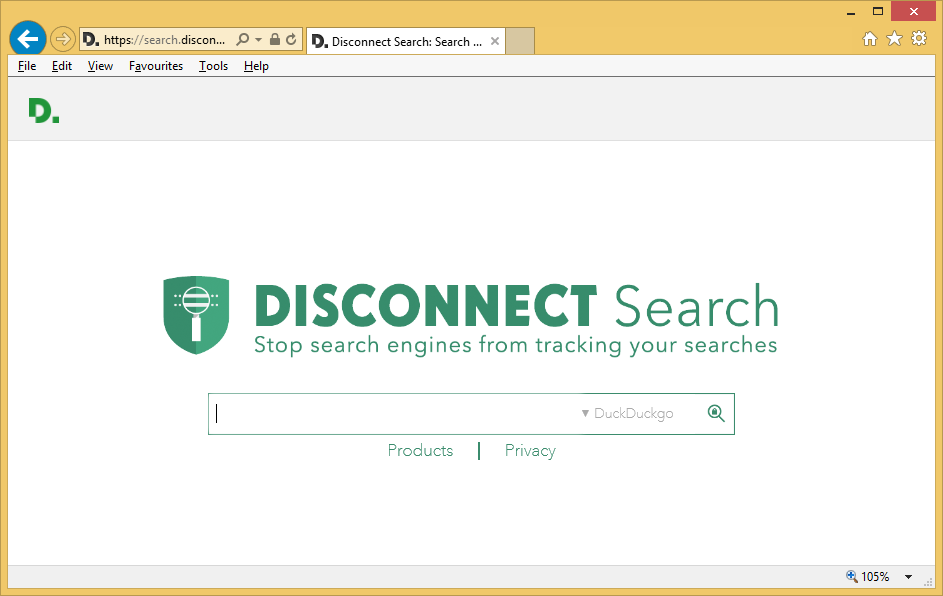
Task: Open the Privacy link
Action: [x=529, y=450]
